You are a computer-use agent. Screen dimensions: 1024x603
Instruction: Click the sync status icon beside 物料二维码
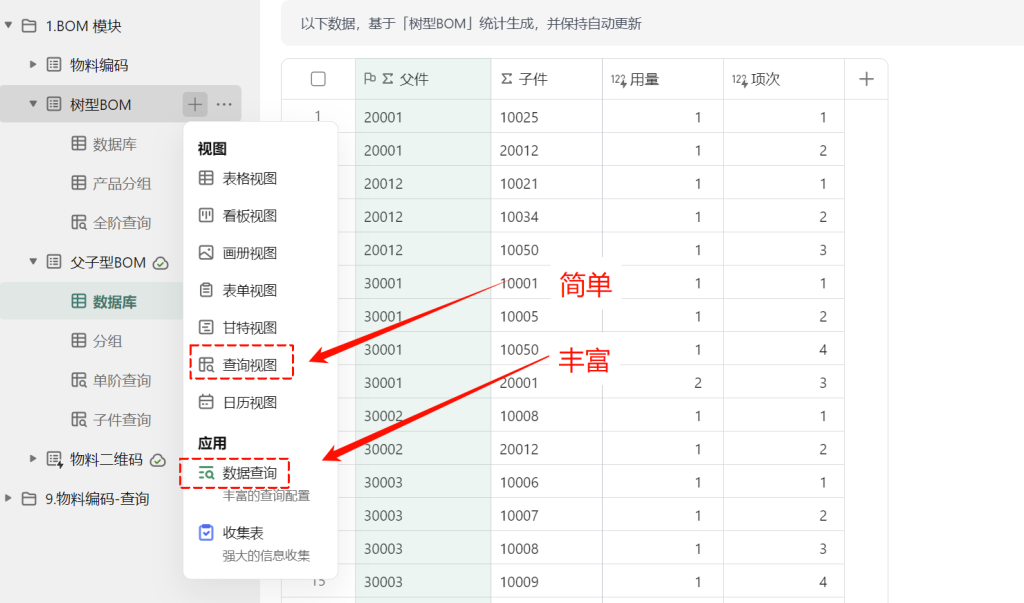coord(158,460)
